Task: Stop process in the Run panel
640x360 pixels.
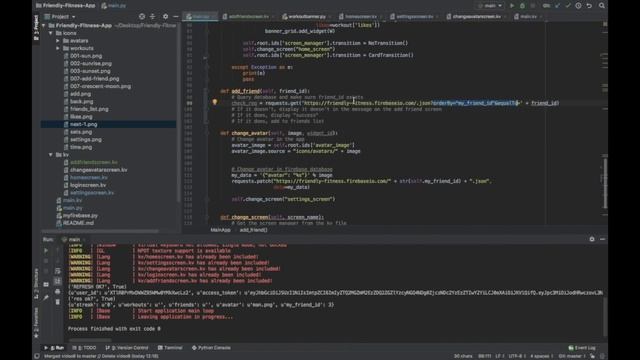Action: pos(46,261)
